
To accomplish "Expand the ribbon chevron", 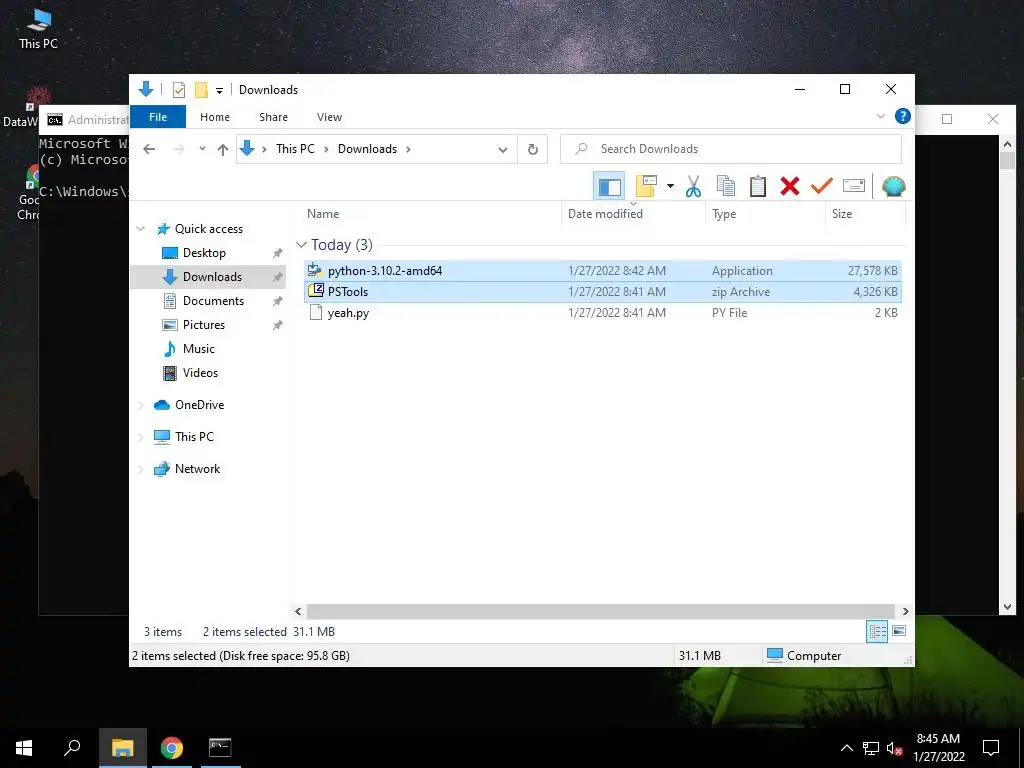I will coord(880,116).
